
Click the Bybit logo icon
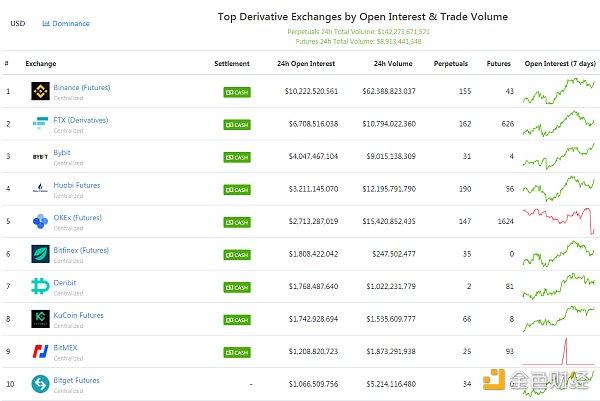point(40,157)
